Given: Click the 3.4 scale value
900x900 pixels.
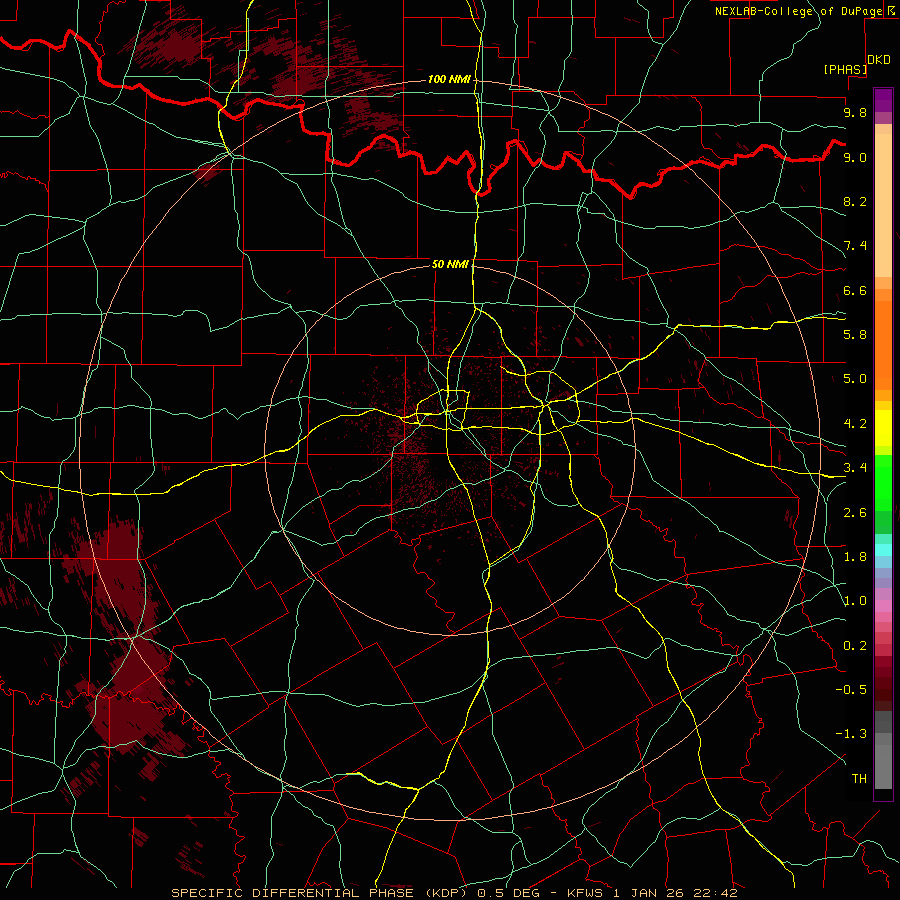Looking at the screenshot, I should point(855,468).
